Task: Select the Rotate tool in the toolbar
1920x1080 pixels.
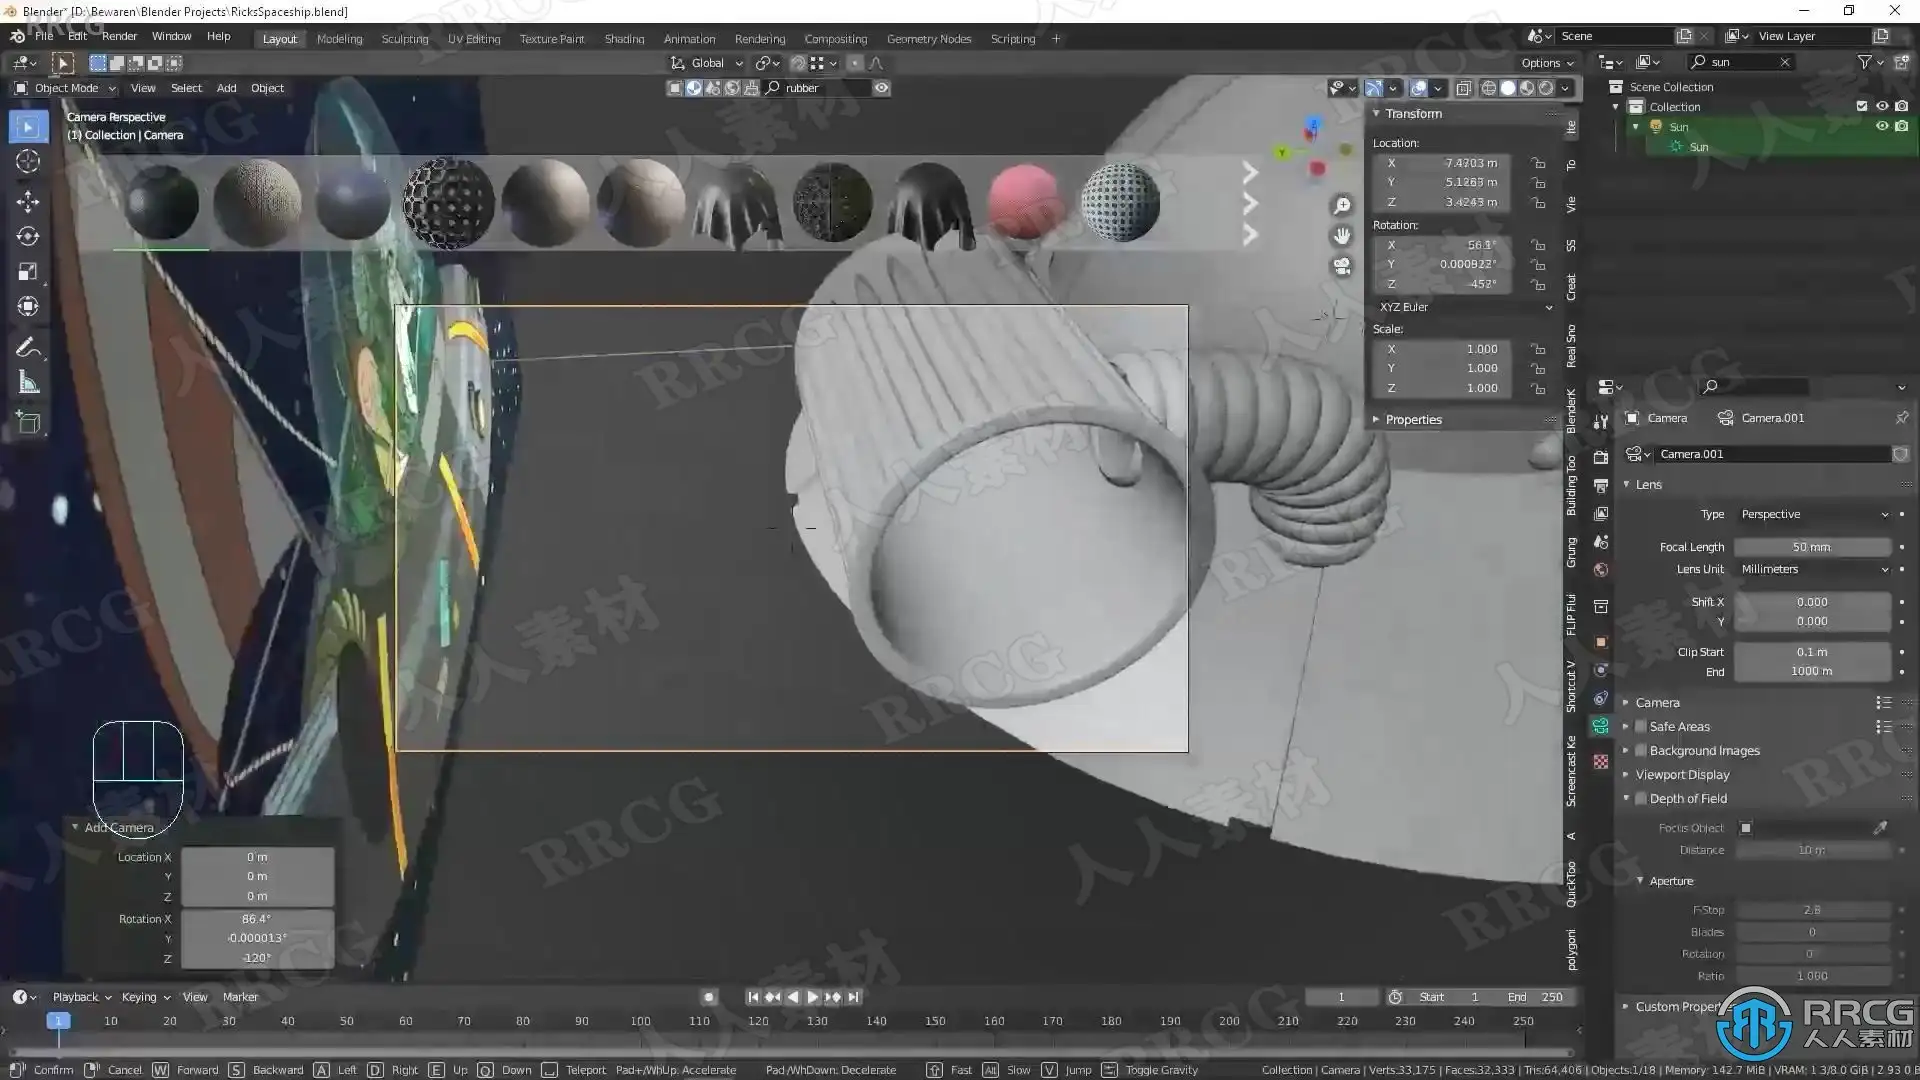Action: tap(28, 236)
